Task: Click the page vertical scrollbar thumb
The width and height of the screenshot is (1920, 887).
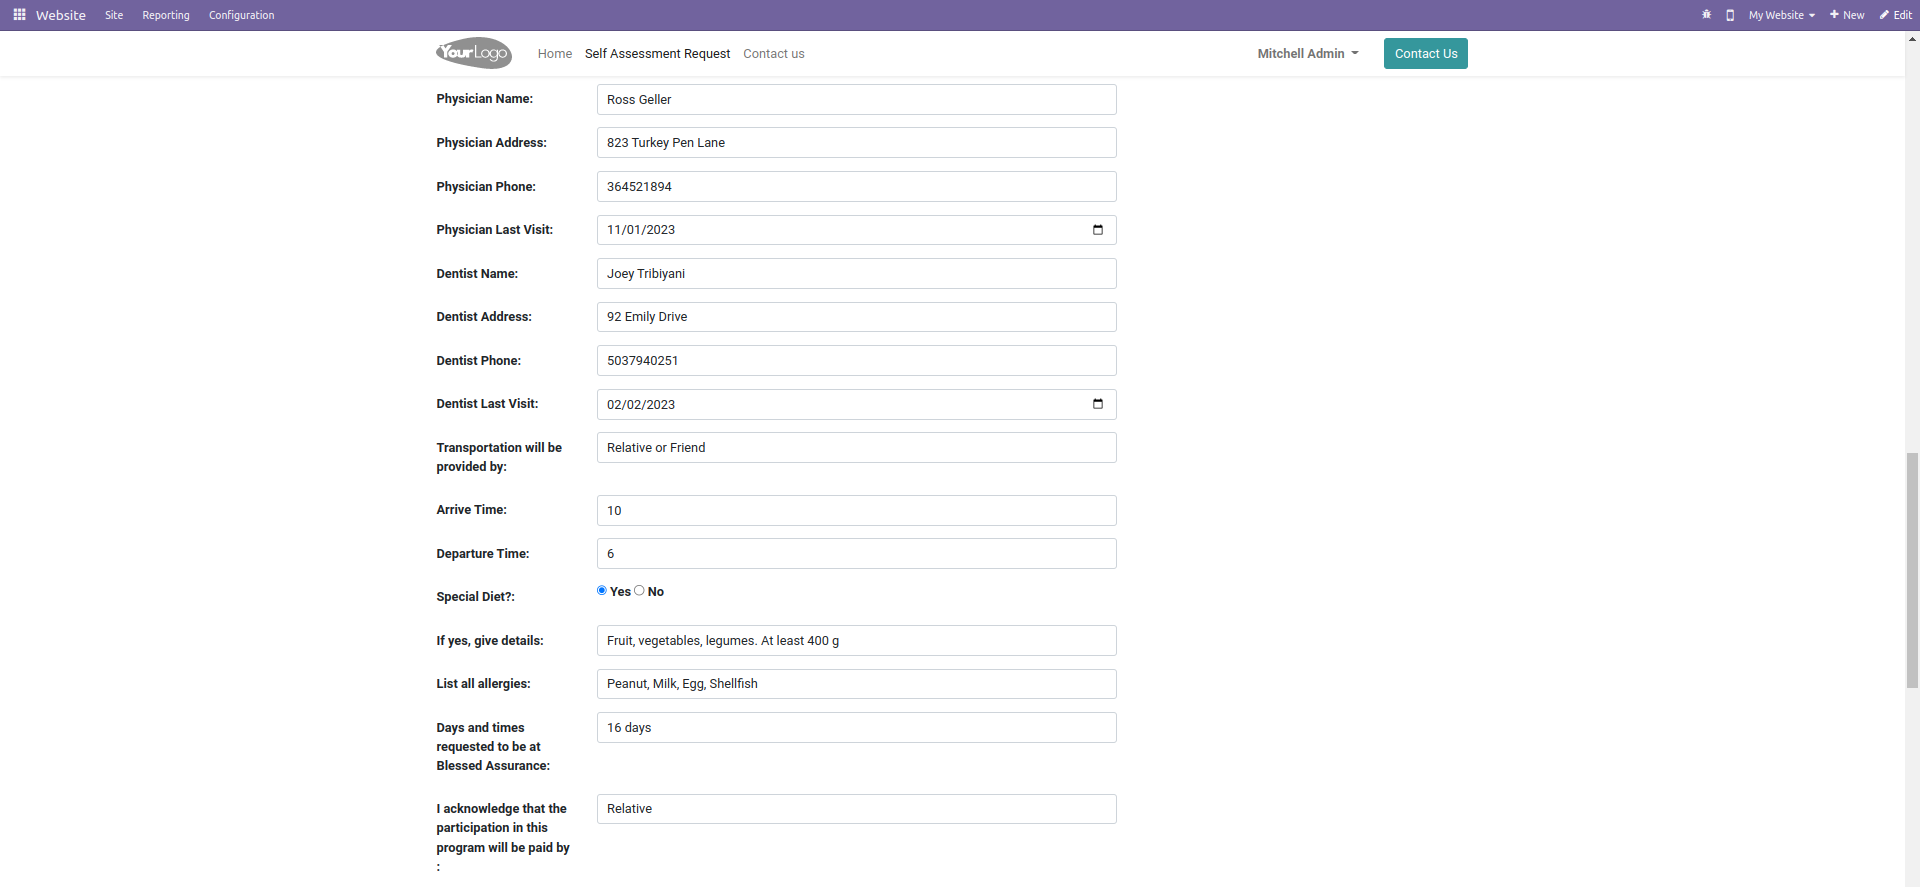Action: 1913,570
